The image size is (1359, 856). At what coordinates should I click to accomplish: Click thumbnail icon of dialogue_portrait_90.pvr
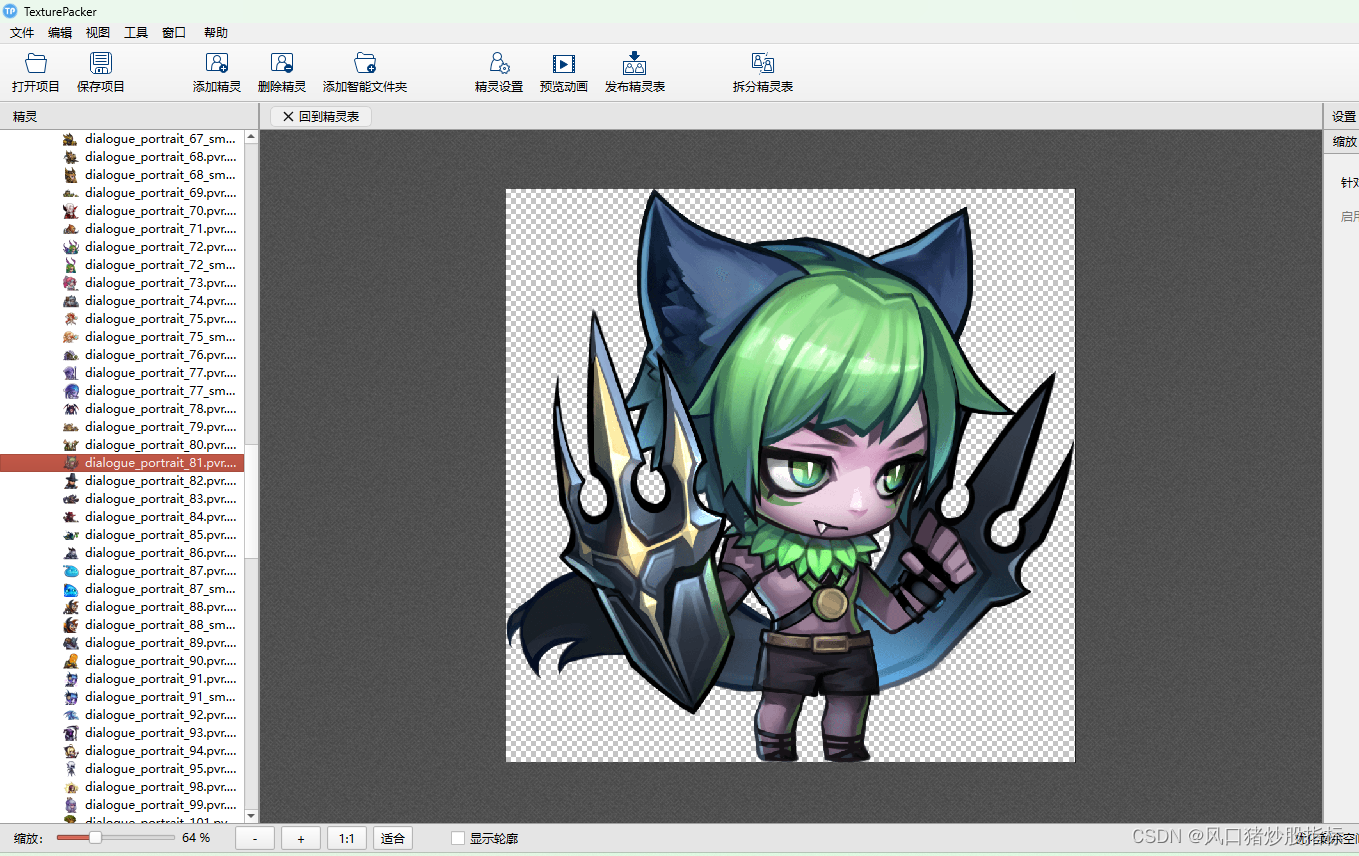click(x=70, y=661)
